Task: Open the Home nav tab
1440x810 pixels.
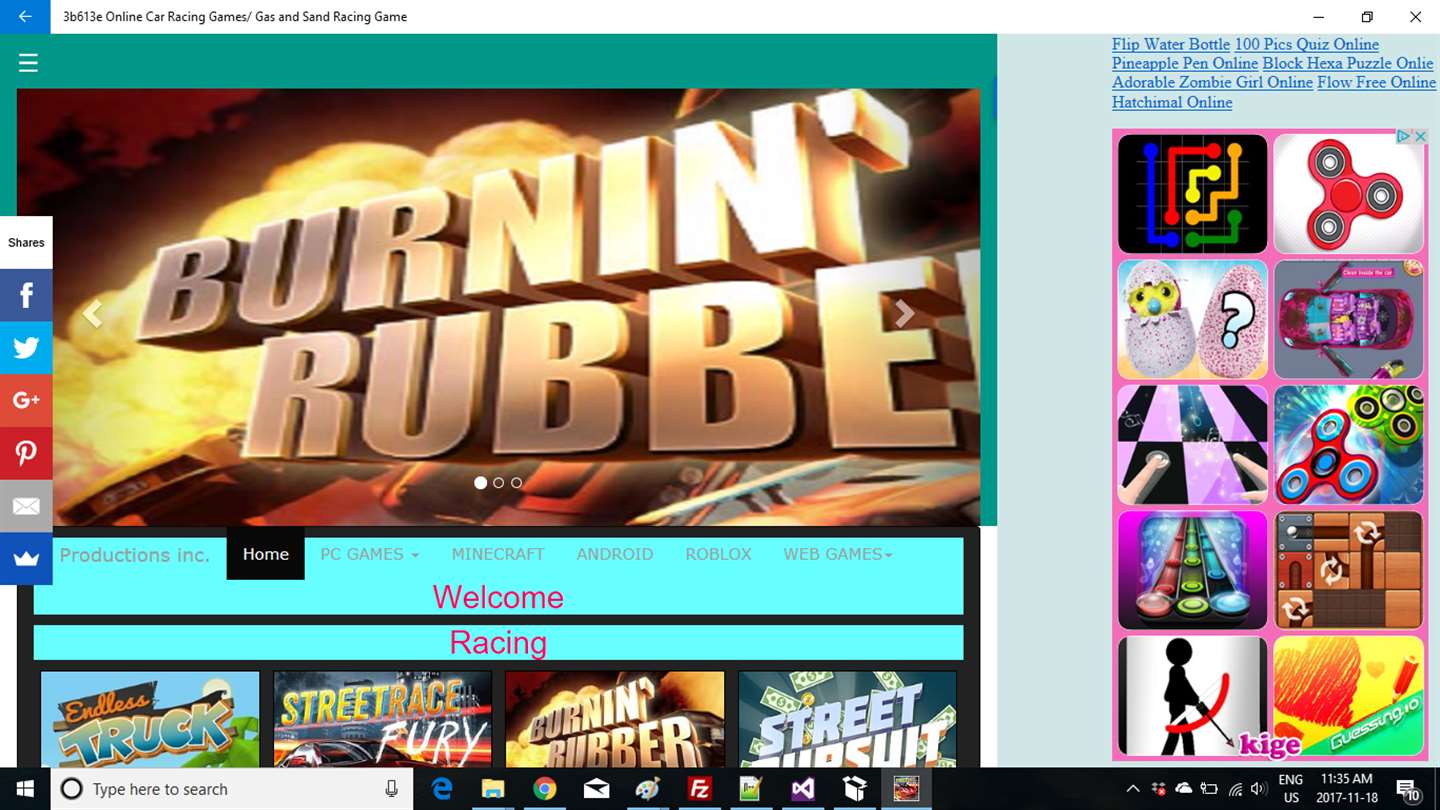Action: [x=266, y=553]
